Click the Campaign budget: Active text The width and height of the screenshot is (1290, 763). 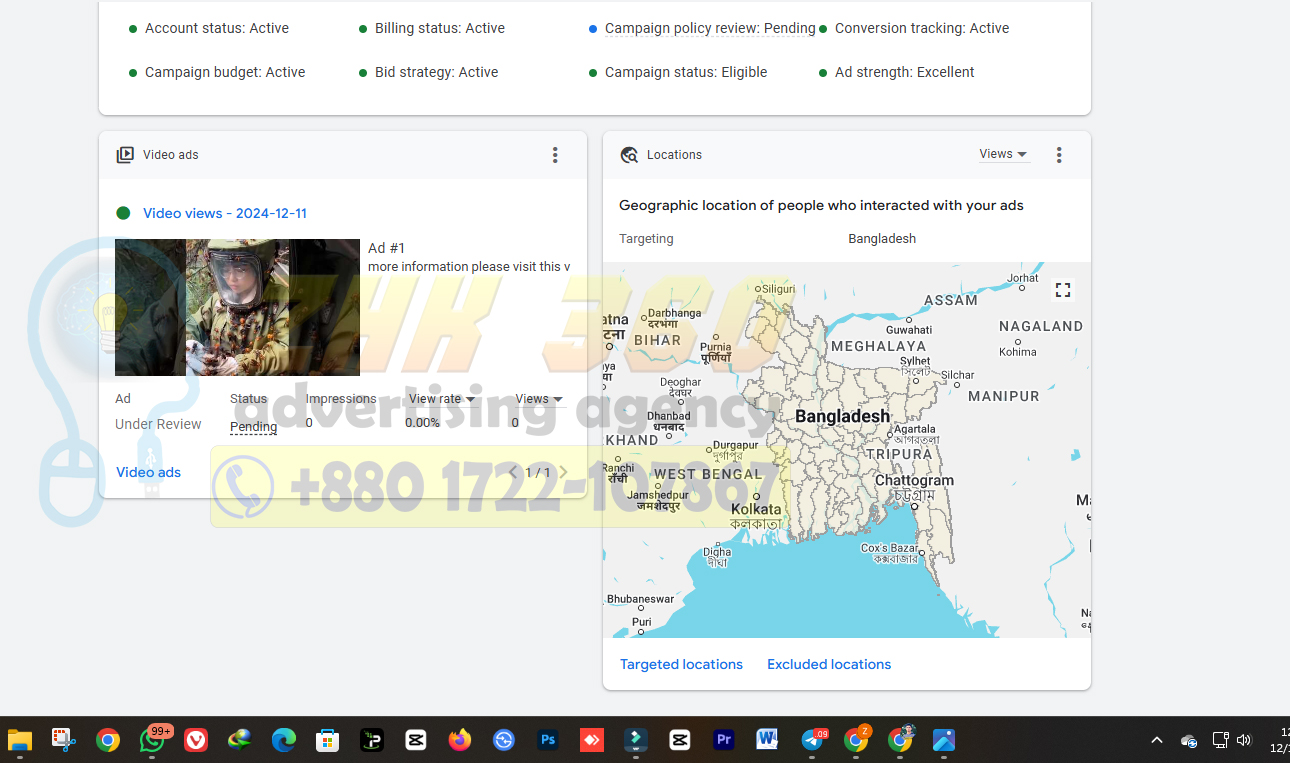click(225, 72)
